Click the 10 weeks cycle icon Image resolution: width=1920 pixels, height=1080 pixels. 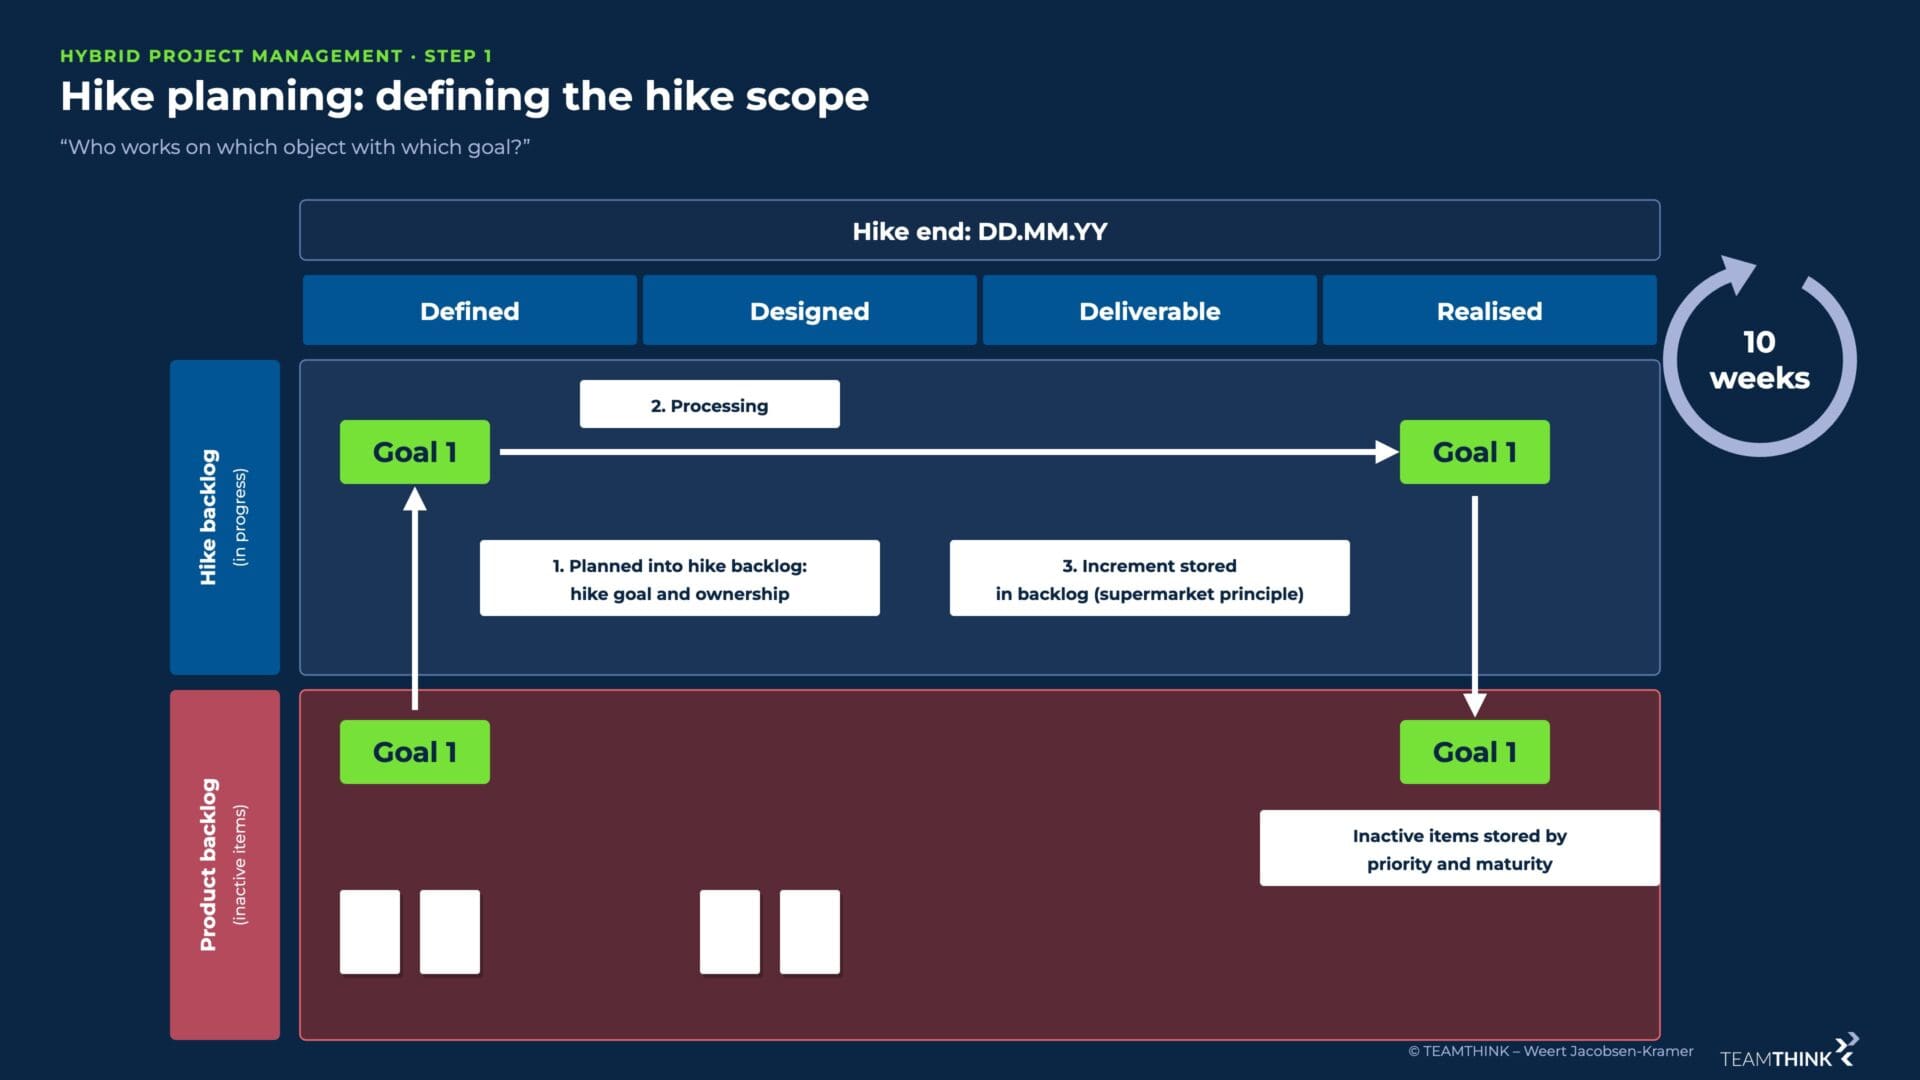coord(1760,357)
